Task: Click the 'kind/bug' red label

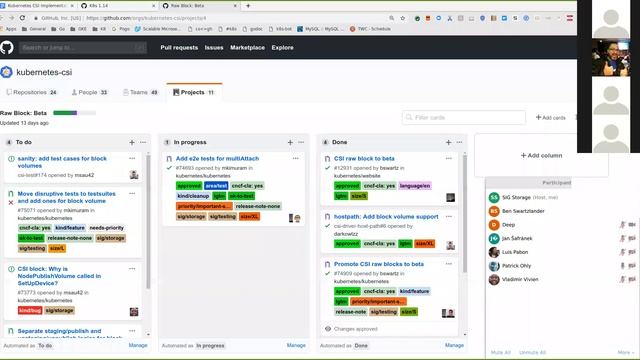Action: (30, 311)
